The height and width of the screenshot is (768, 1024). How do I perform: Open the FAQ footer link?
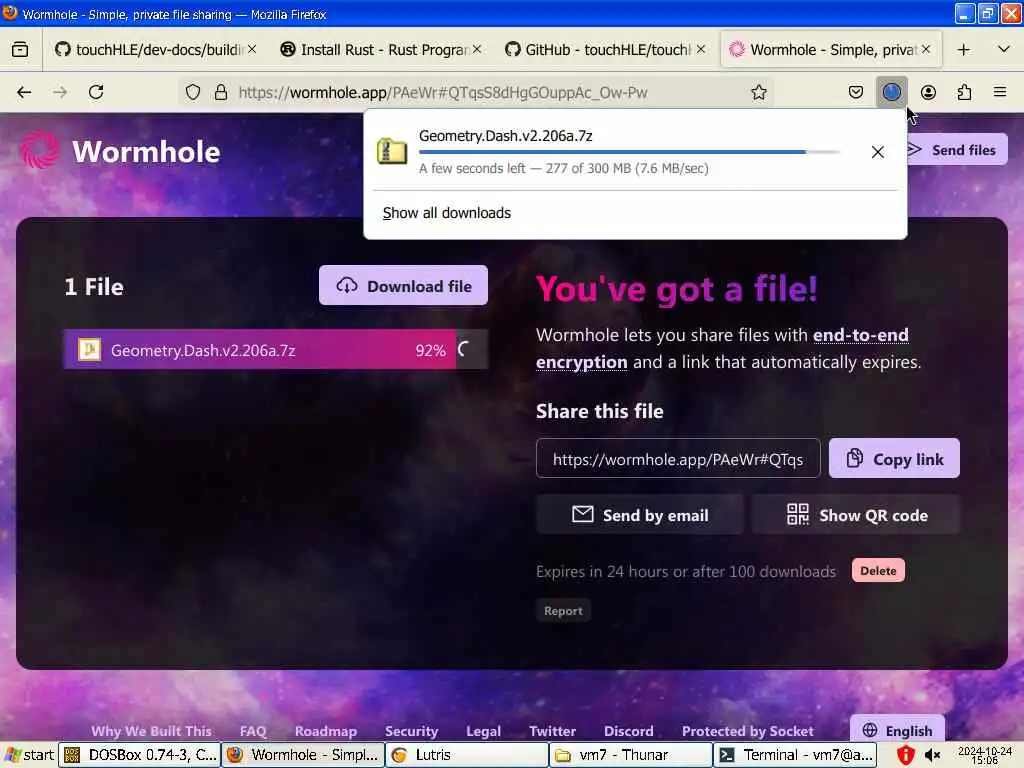253,731
